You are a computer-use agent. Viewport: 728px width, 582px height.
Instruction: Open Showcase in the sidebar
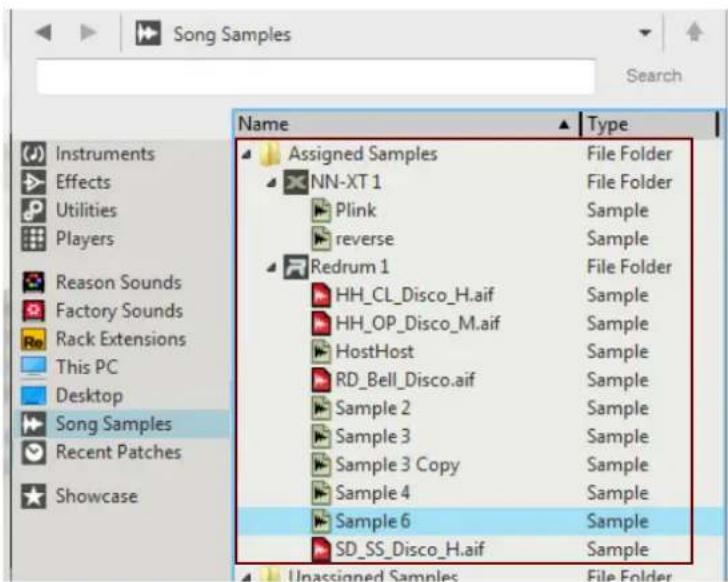(x=97, y=496)
